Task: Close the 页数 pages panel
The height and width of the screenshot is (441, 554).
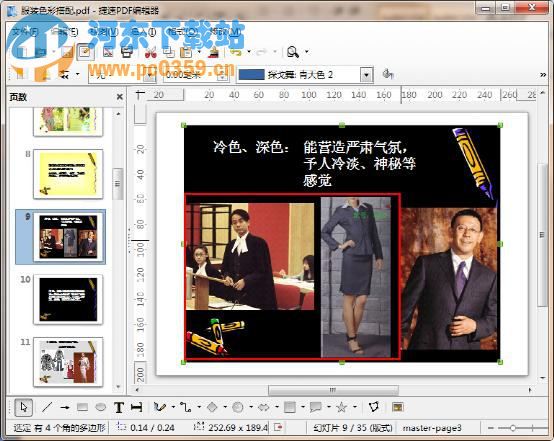Action: (x=119, y=96)
